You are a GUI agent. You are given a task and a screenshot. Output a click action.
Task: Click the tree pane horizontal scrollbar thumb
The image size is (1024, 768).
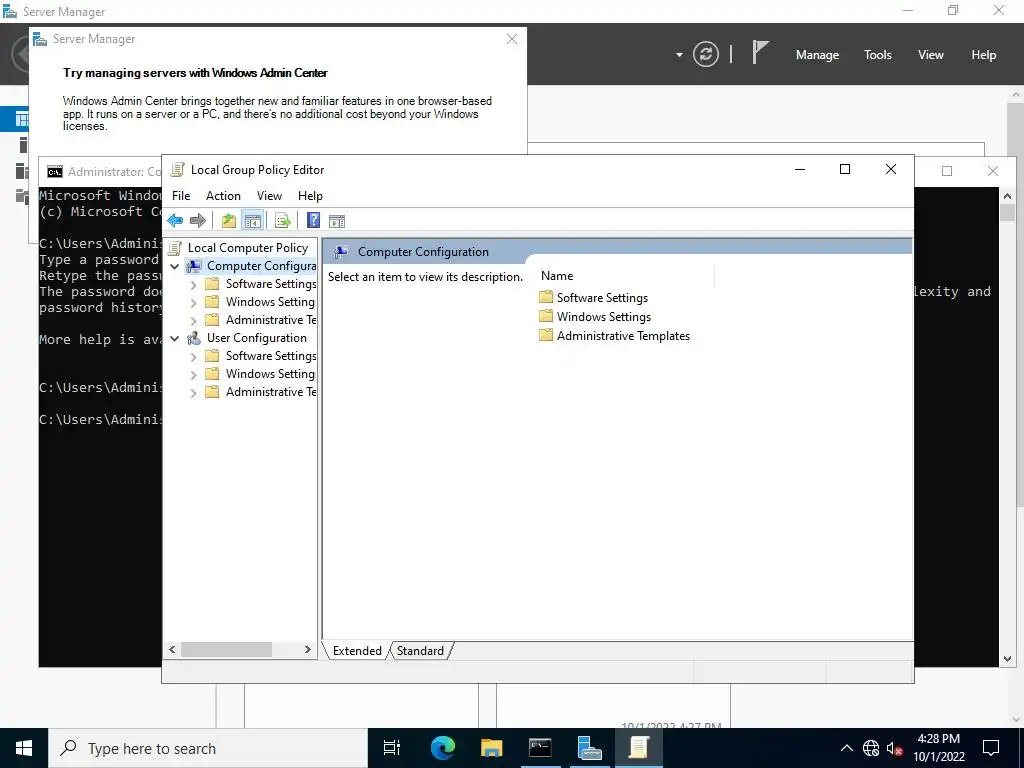click(226, 650)
